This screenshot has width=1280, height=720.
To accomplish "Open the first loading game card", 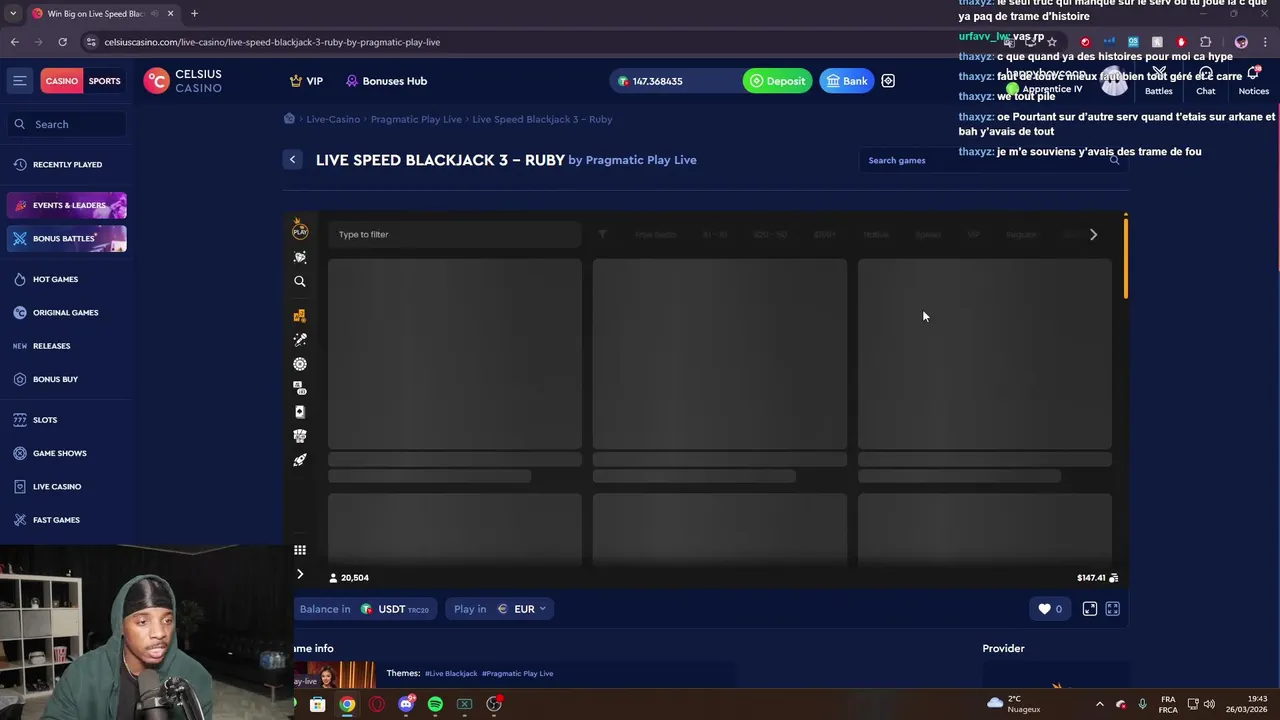I will pyautogui.click(x=454, y=354).
